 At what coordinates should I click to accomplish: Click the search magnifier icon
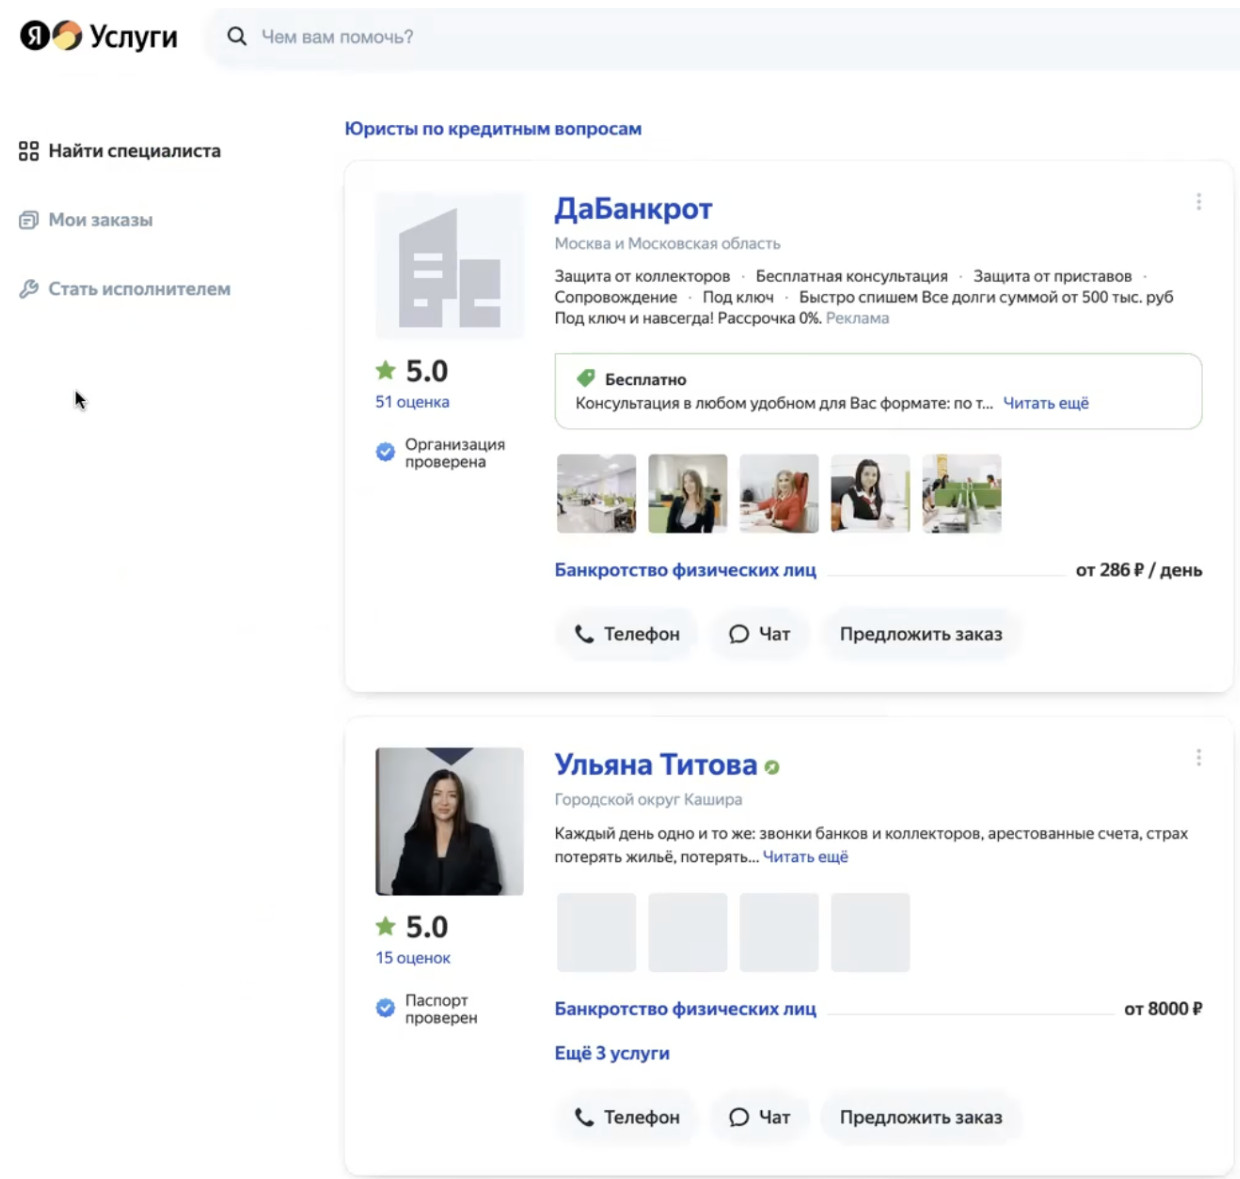(x=236, y=37)
